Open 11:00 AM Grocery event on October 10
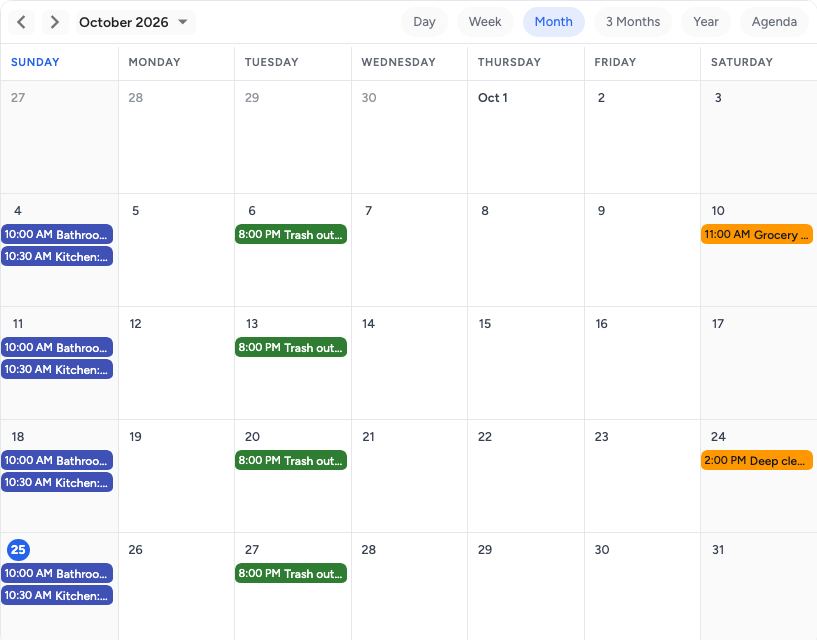Screen dimensions: 817x640 coord(757,235)
